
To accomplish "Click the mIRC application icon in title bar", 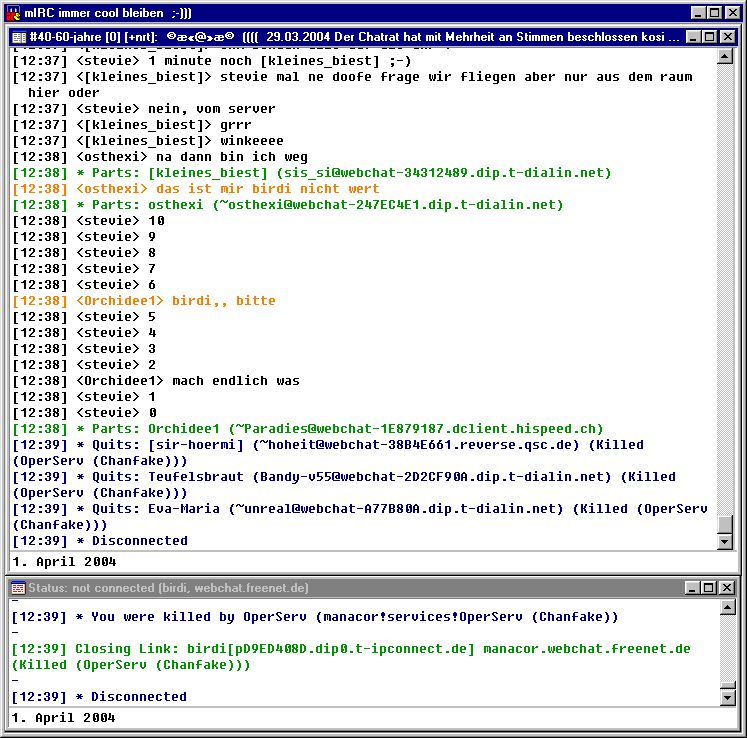I will [13, 13].
